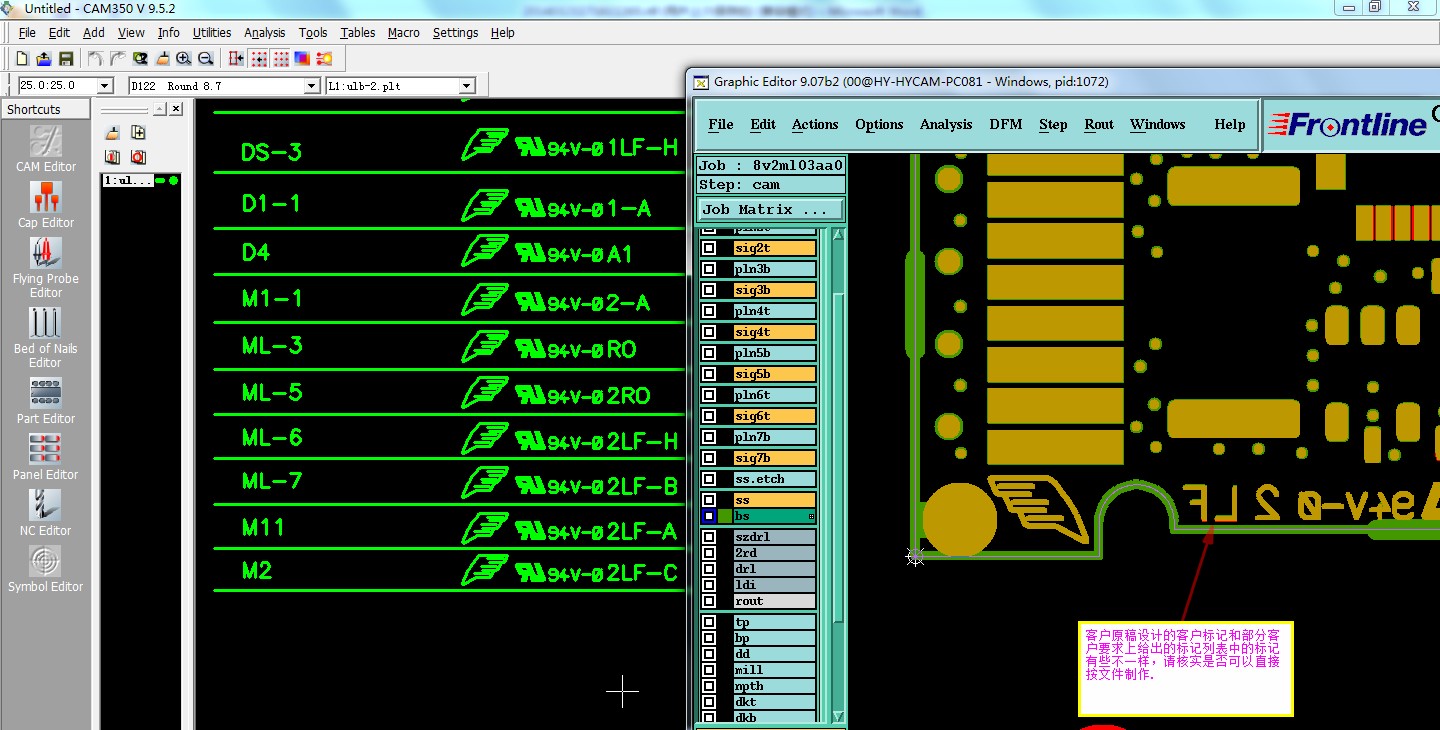The height and width of the screenshot is (730, 1440).
Task: Click the Save floppy disk icon
Action: click(x=66, y=59)
